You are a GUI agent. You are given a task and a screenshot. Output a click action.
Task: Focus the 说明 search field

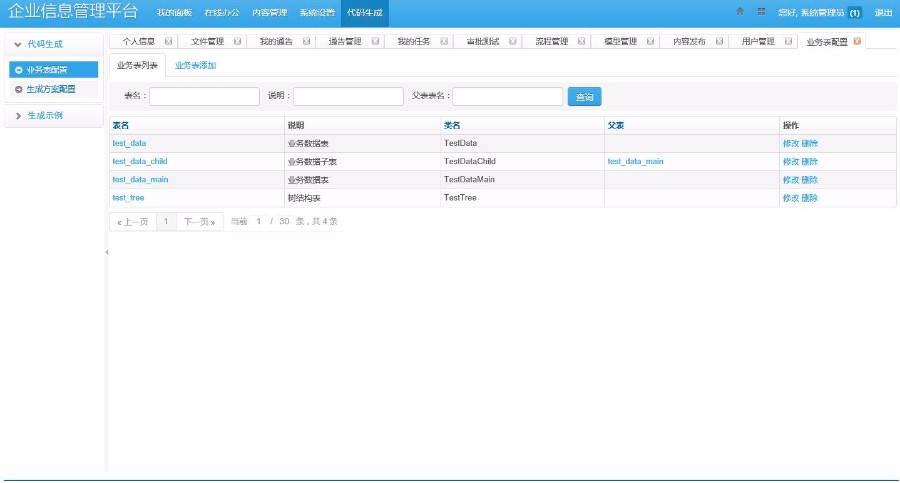348,96
